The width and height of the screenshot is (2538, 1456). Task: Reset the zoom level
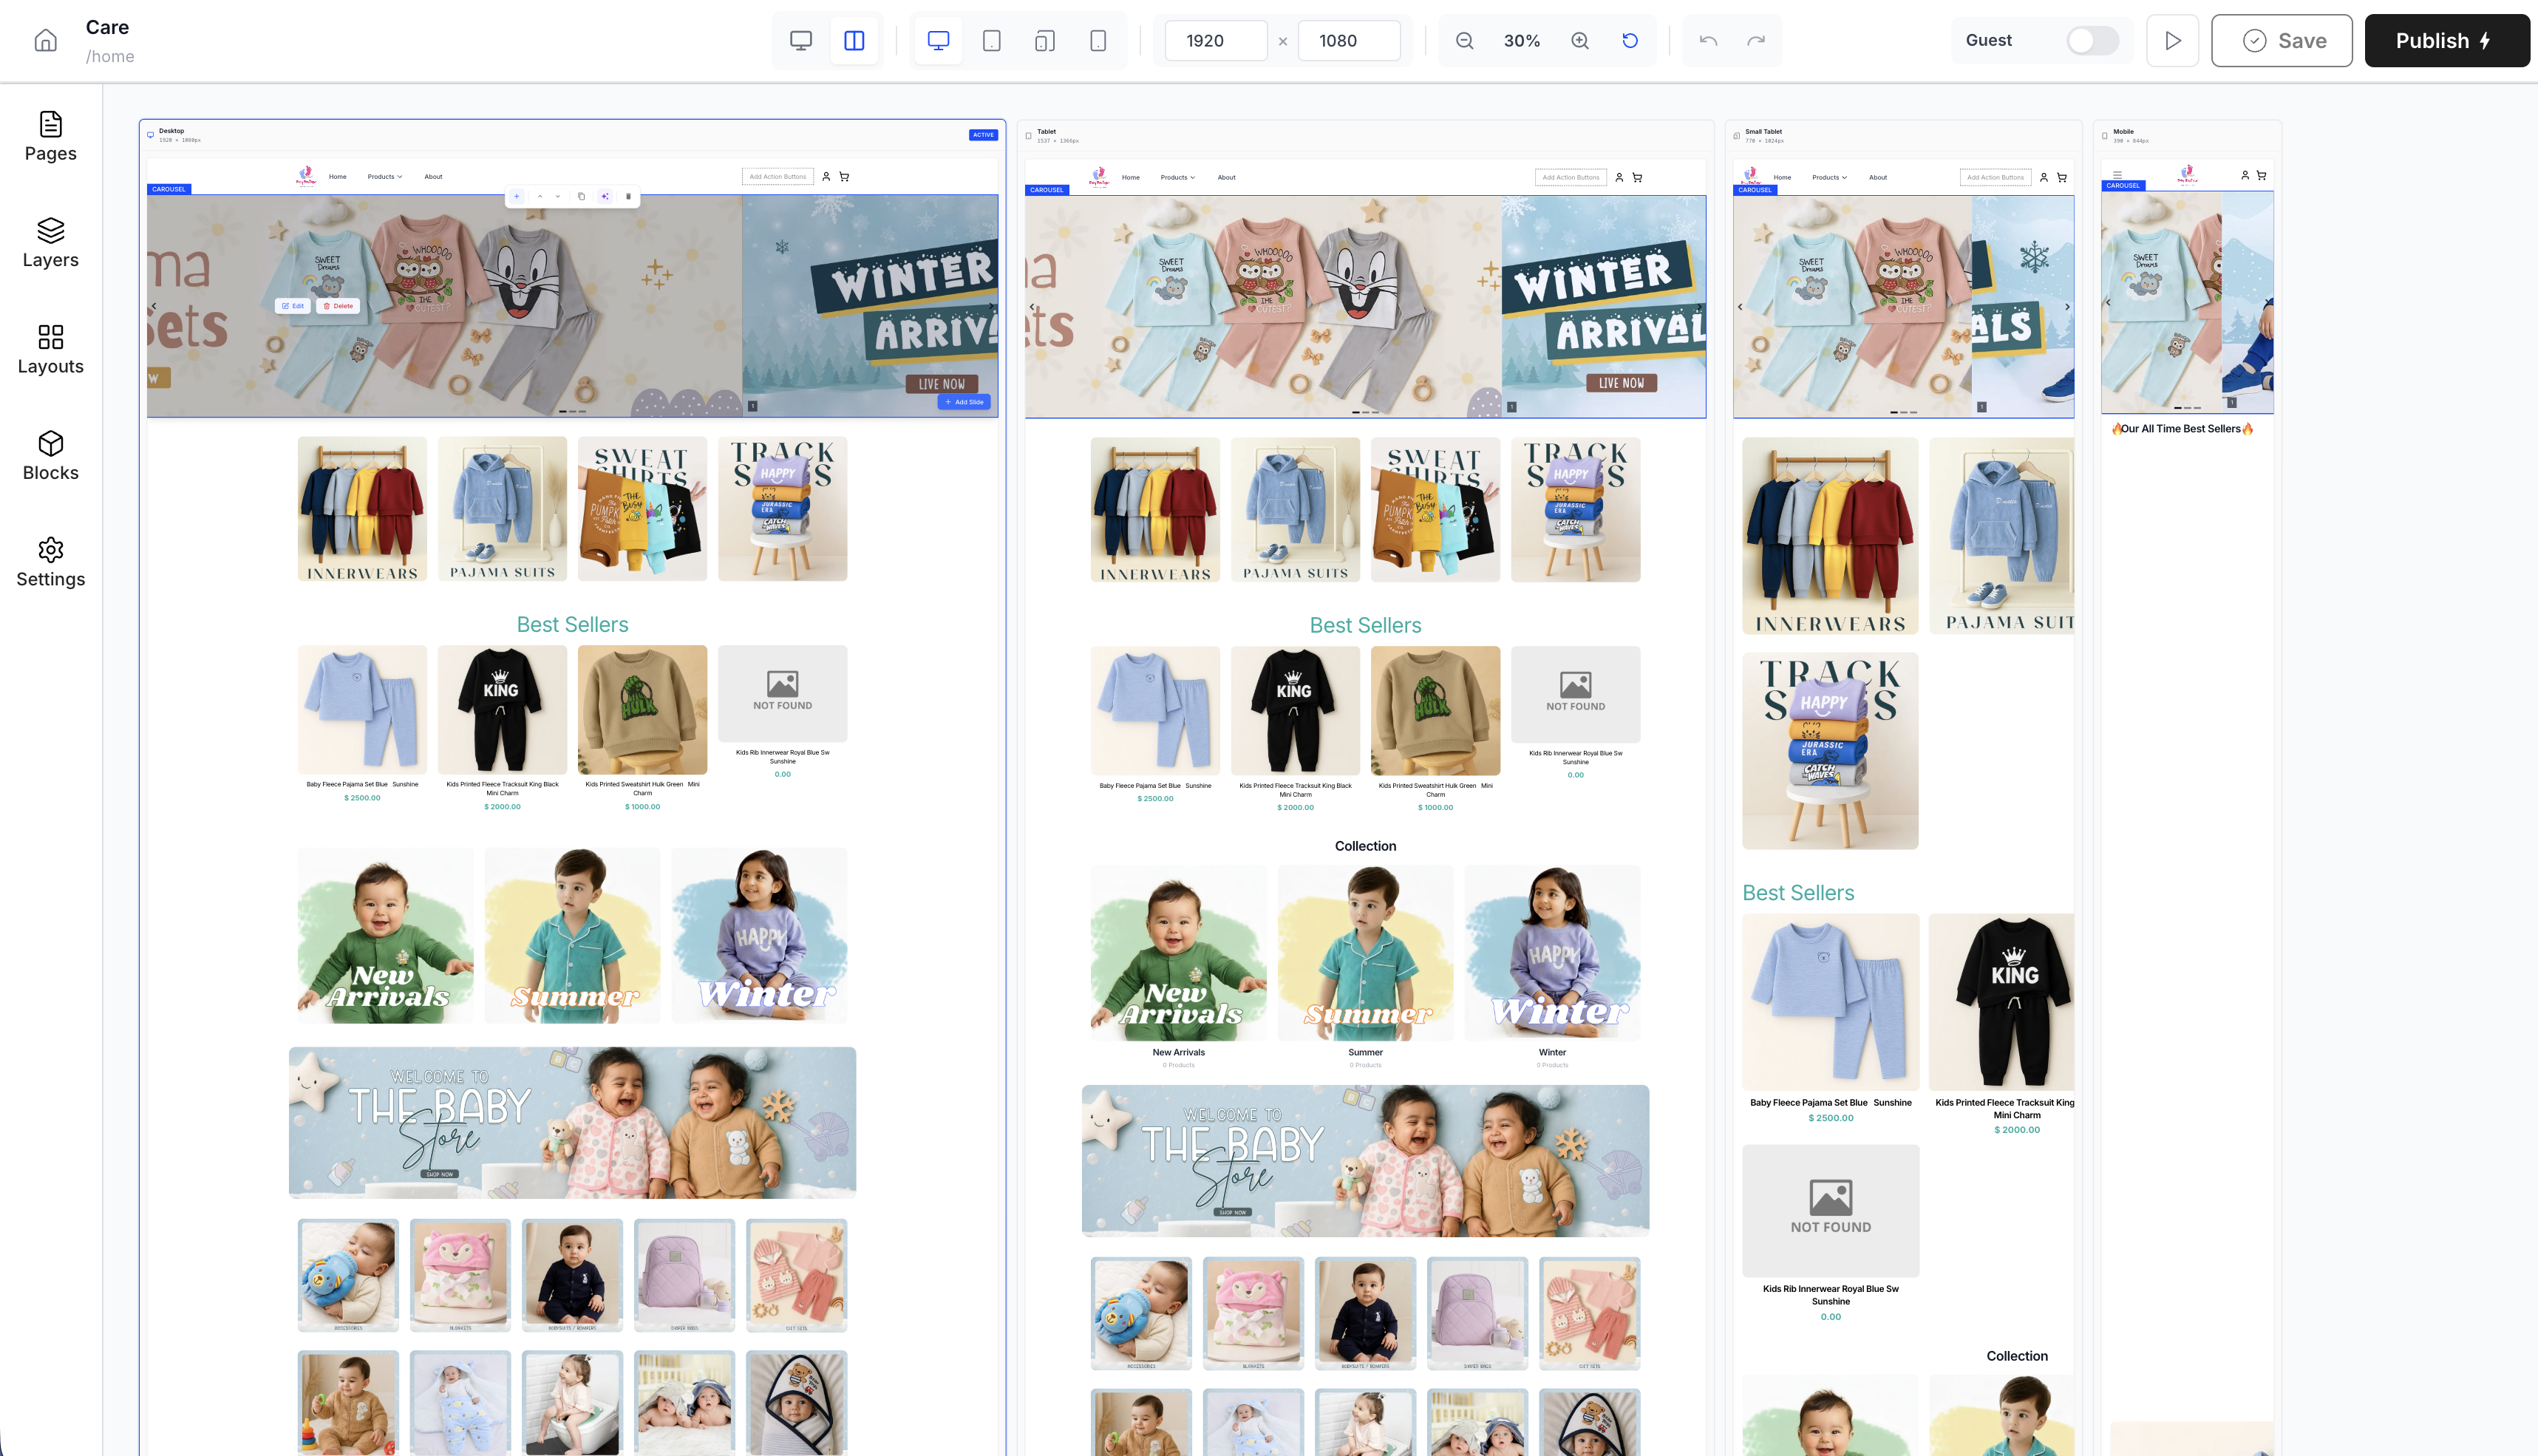coord(1630,40)
